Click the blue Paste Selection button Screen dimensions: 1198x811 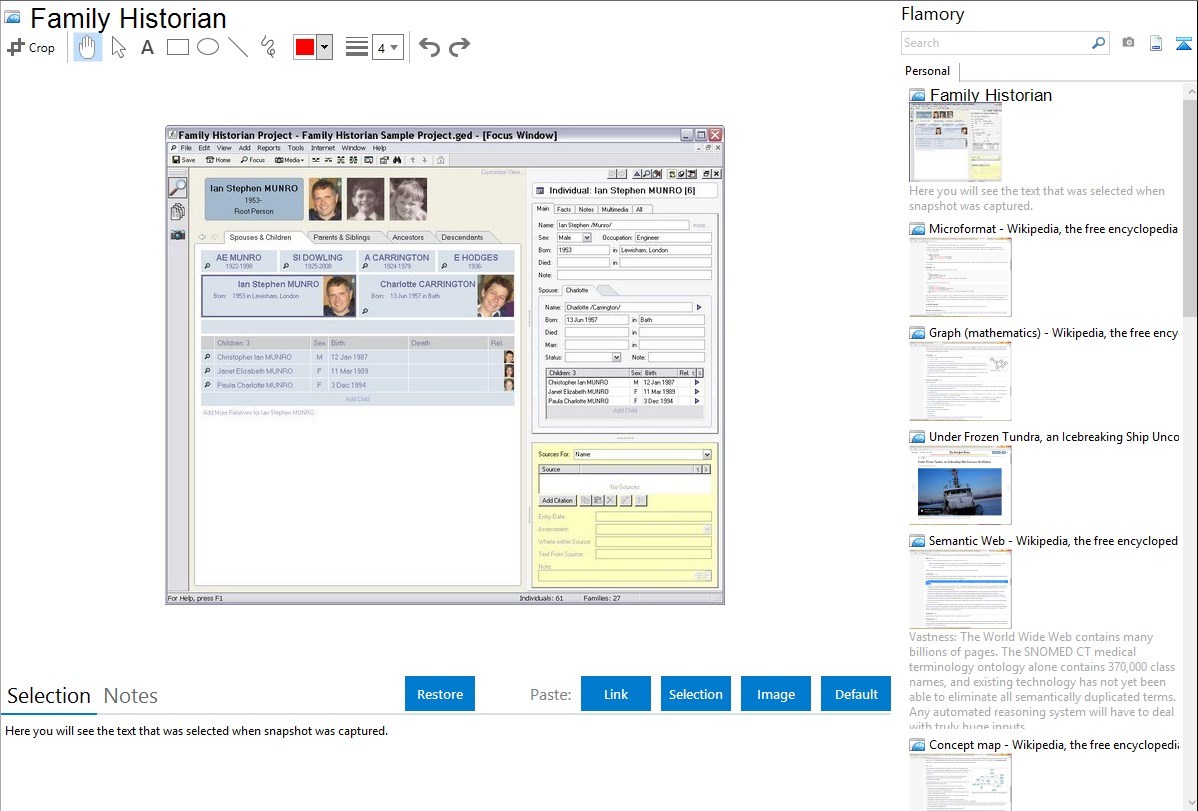(696, 694)
